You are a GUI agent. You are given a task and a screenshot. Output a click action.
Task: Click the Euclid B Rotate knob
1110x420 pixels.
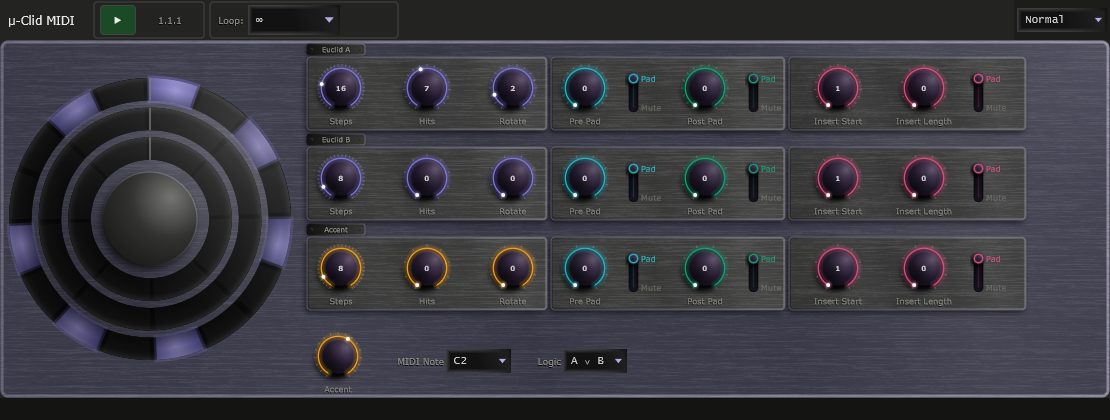[x=513, y=178]
